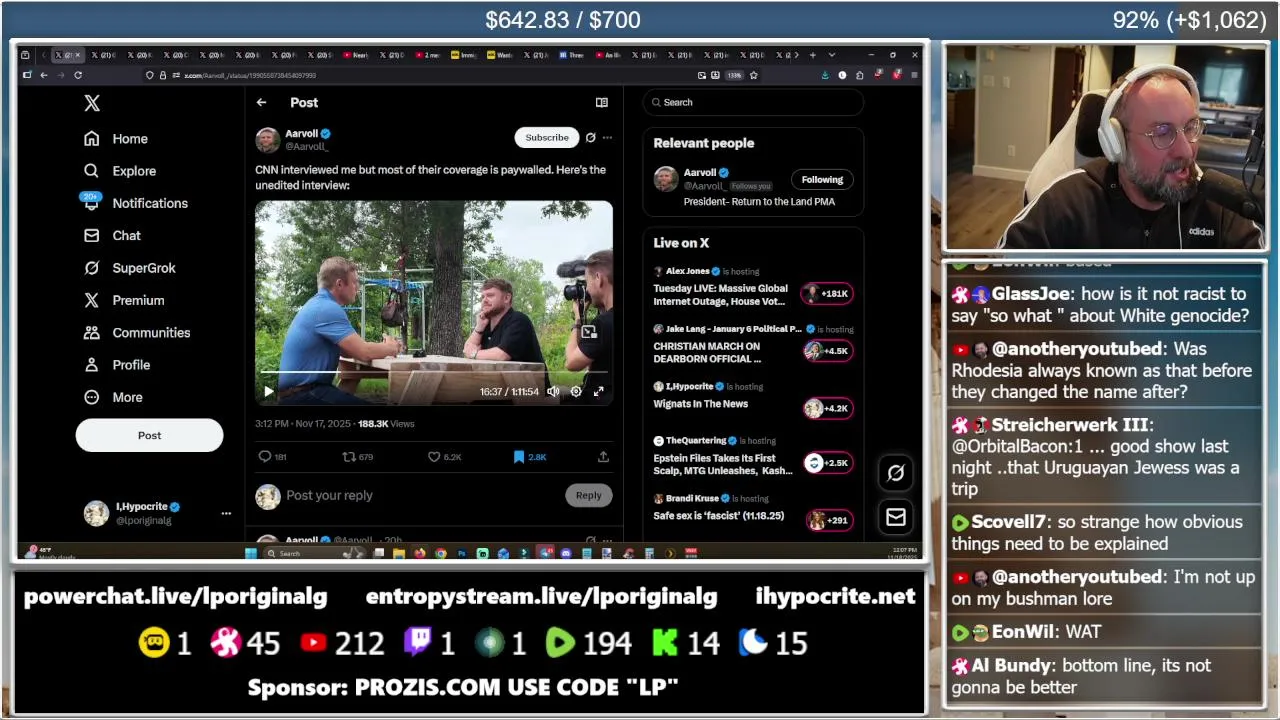This screenshot has width=1280, height=720.
Task: Open browser hamburger menu
Action: [x=914, y=75]
